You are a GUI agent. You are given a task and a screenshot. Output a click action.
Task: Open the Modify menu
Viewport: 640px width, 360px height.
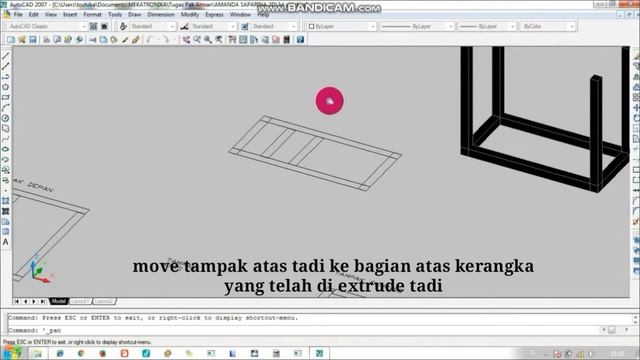coord(190,14)
